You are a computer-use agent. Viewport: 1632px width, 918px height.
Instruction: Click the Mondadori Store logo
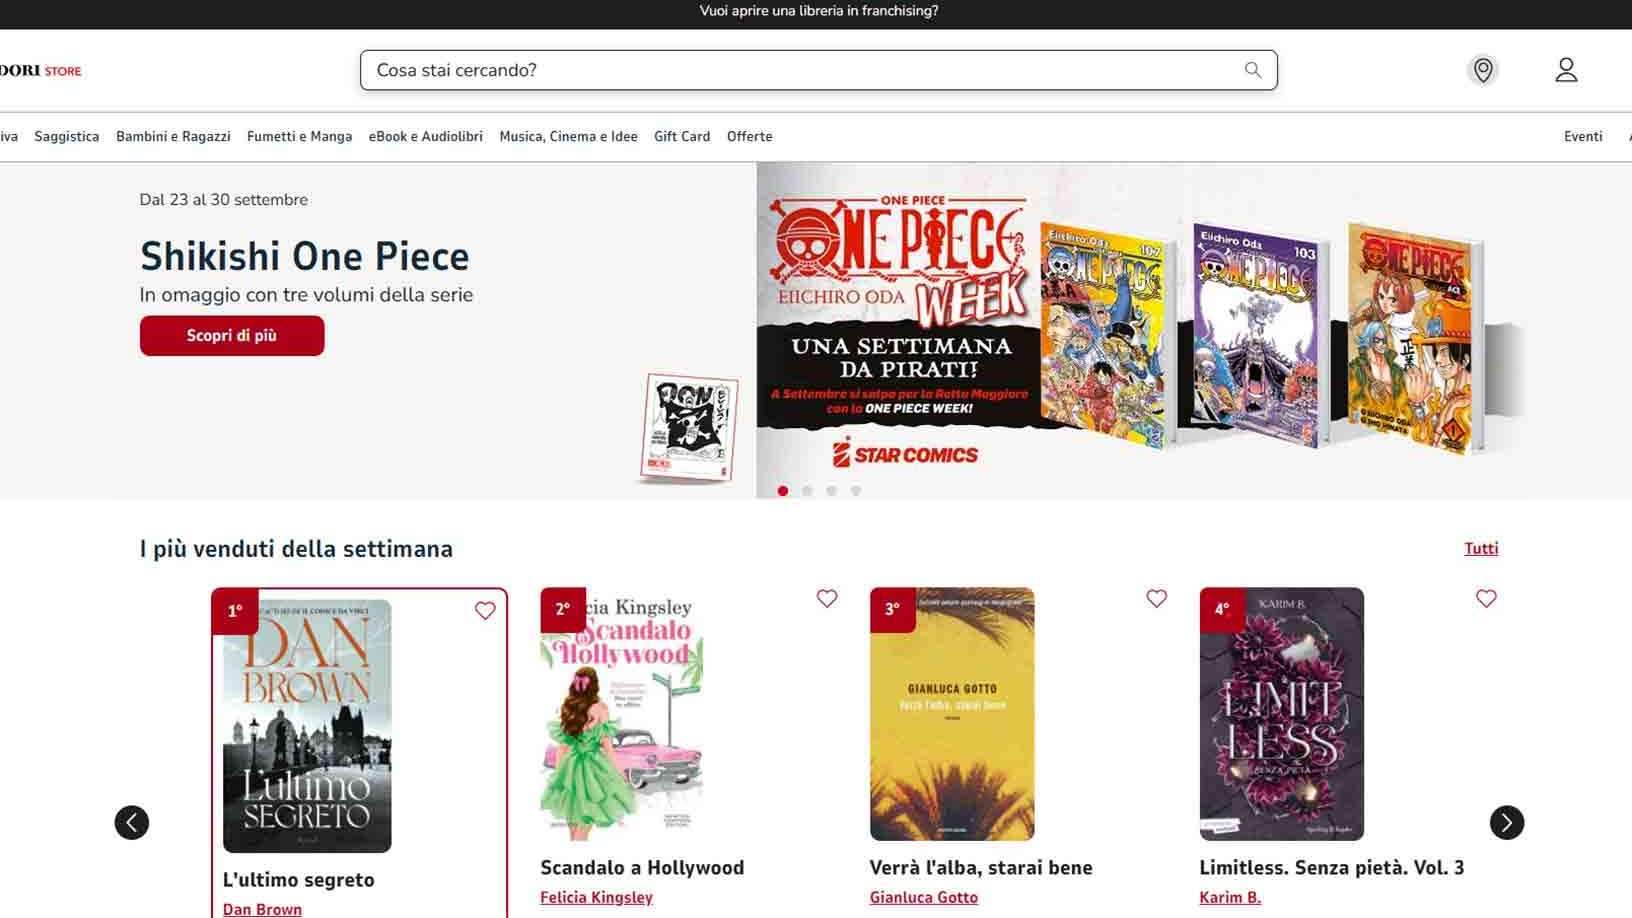point(40,71)
